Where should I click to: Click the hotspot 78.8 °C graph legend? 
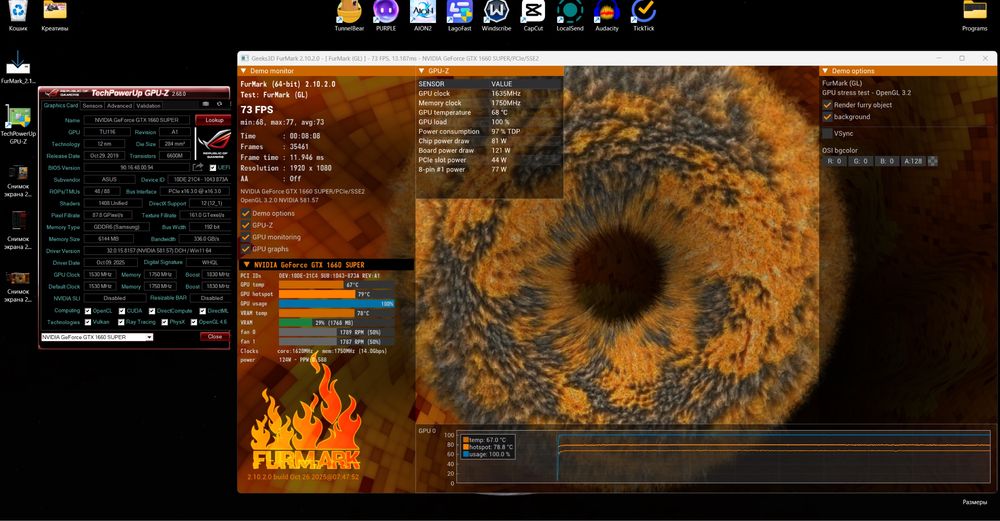[x=487, y=447]
